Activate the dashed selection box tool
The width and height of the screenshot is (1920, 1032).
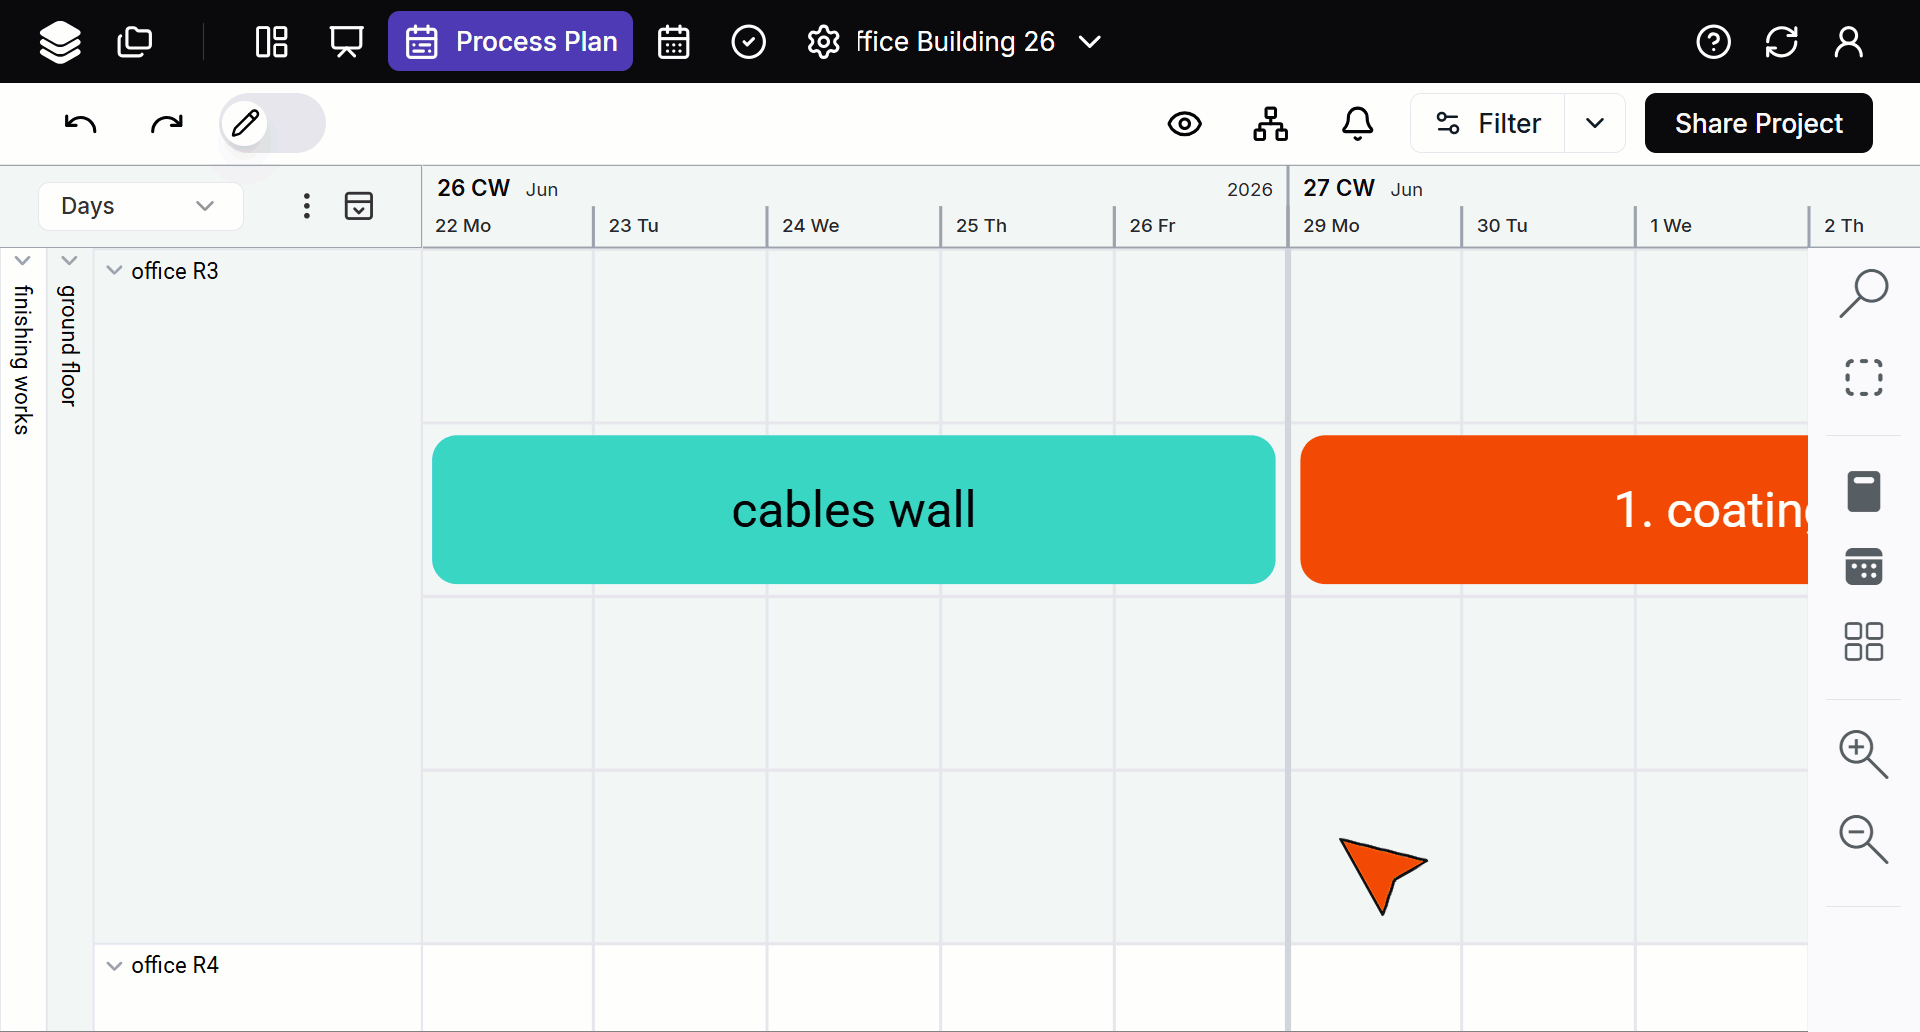[x=1863, y=378]
